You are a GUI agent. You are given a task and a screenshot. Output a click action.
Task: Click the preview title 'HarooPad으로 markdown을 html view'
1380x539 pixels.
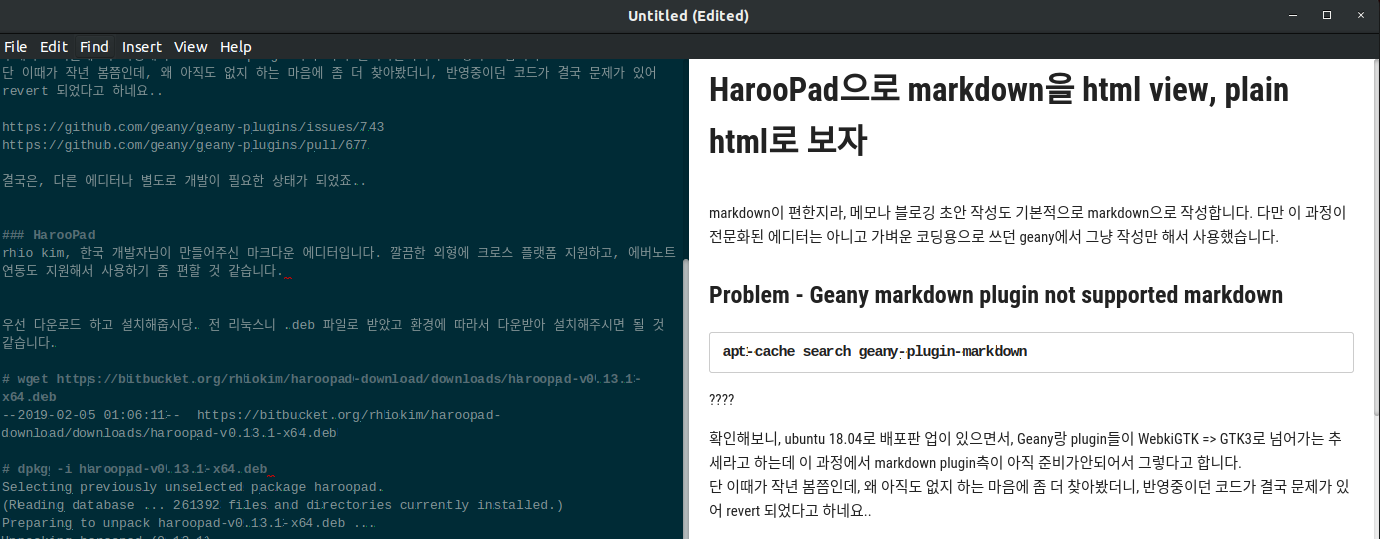point(999,115)
